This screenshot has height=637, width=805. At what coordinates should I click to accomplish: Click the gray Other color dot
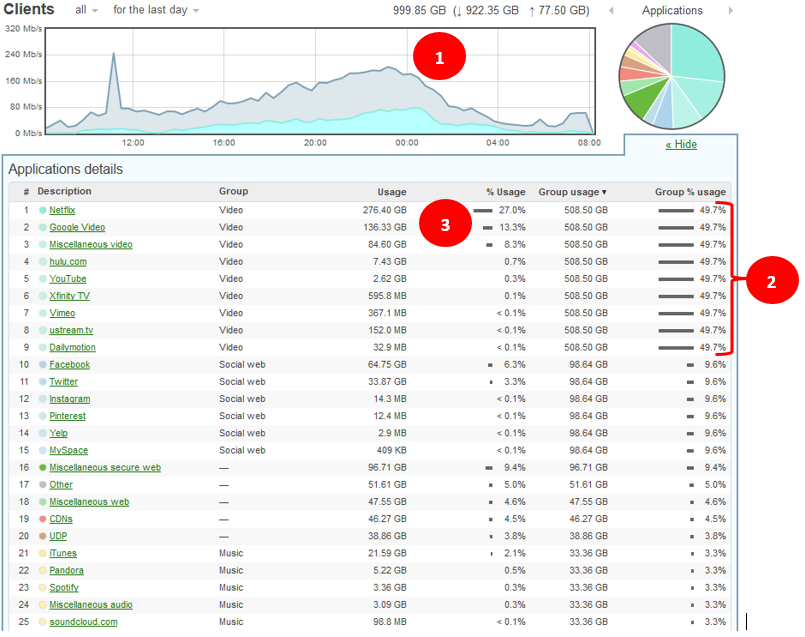pyautogui.click(x=43, y=485)
